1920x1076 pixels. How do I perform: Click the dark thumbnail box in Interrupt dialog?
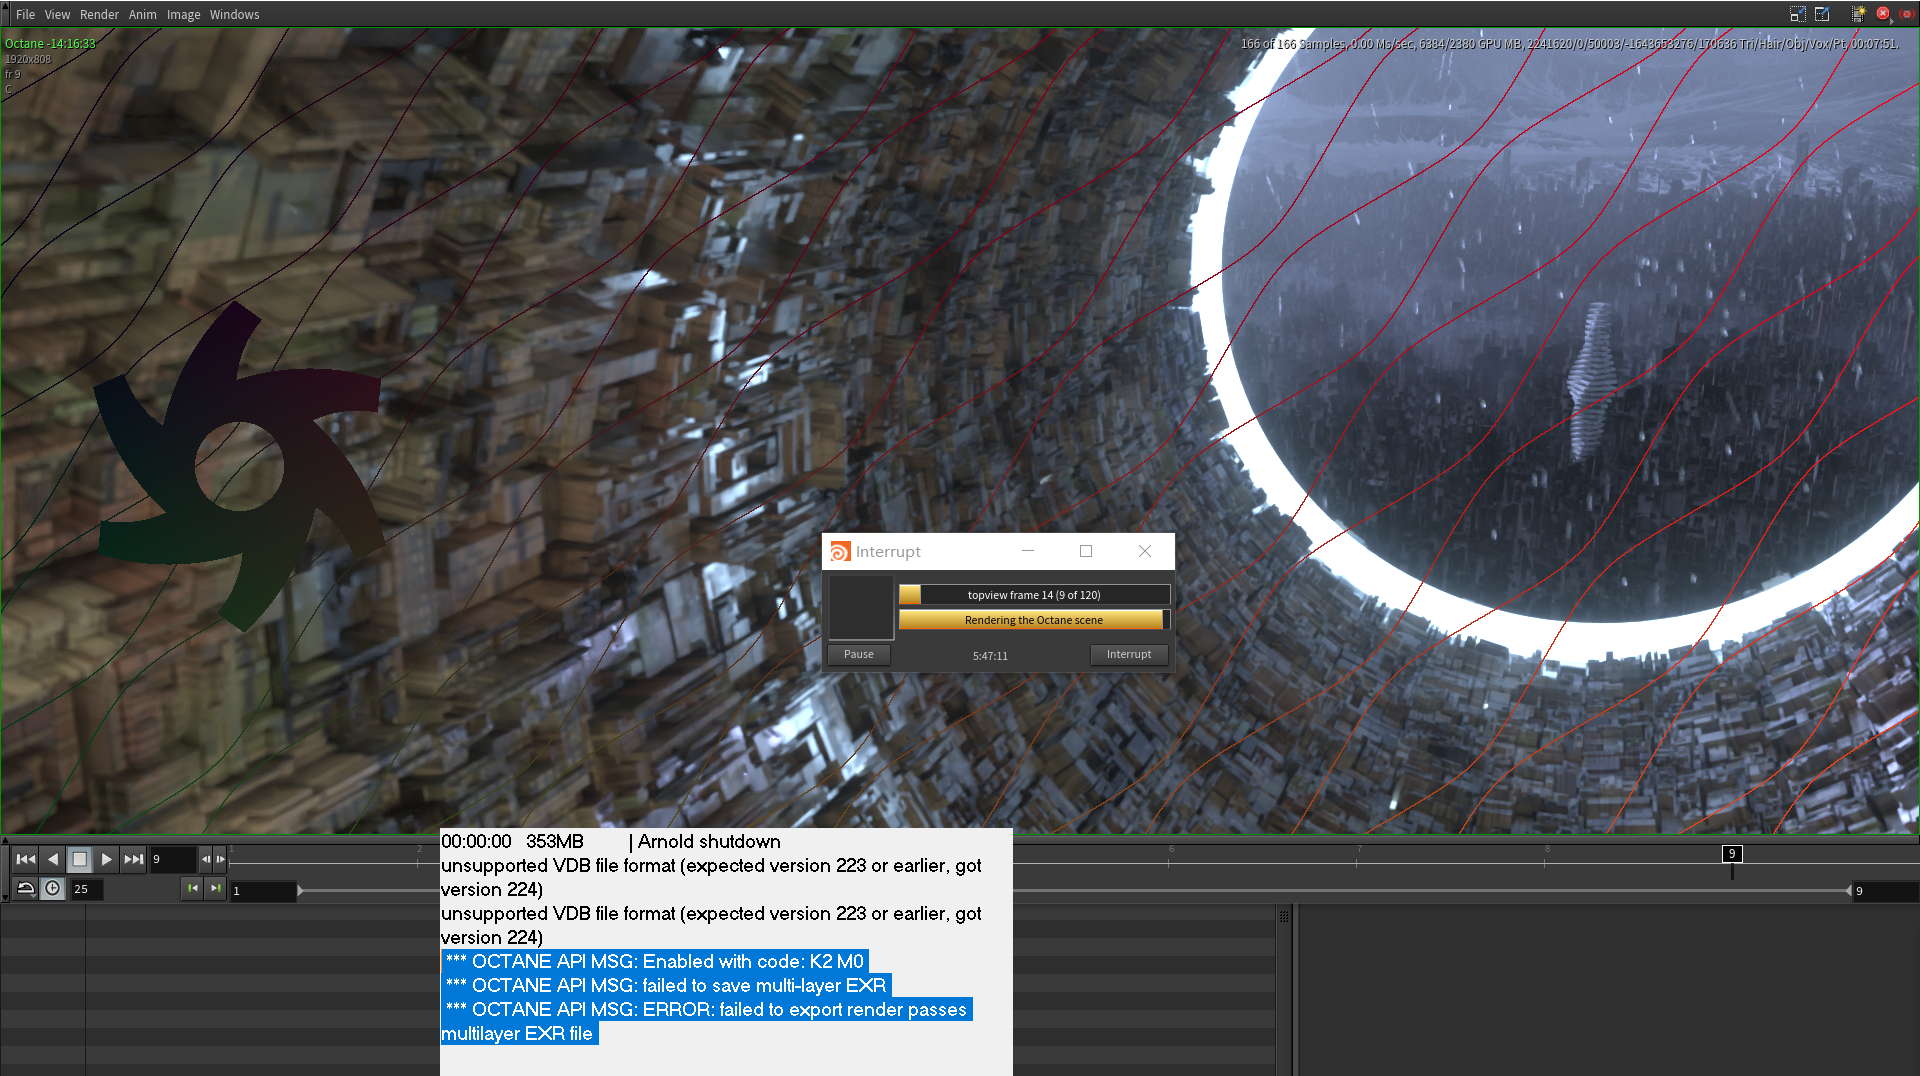coord(861,608)
